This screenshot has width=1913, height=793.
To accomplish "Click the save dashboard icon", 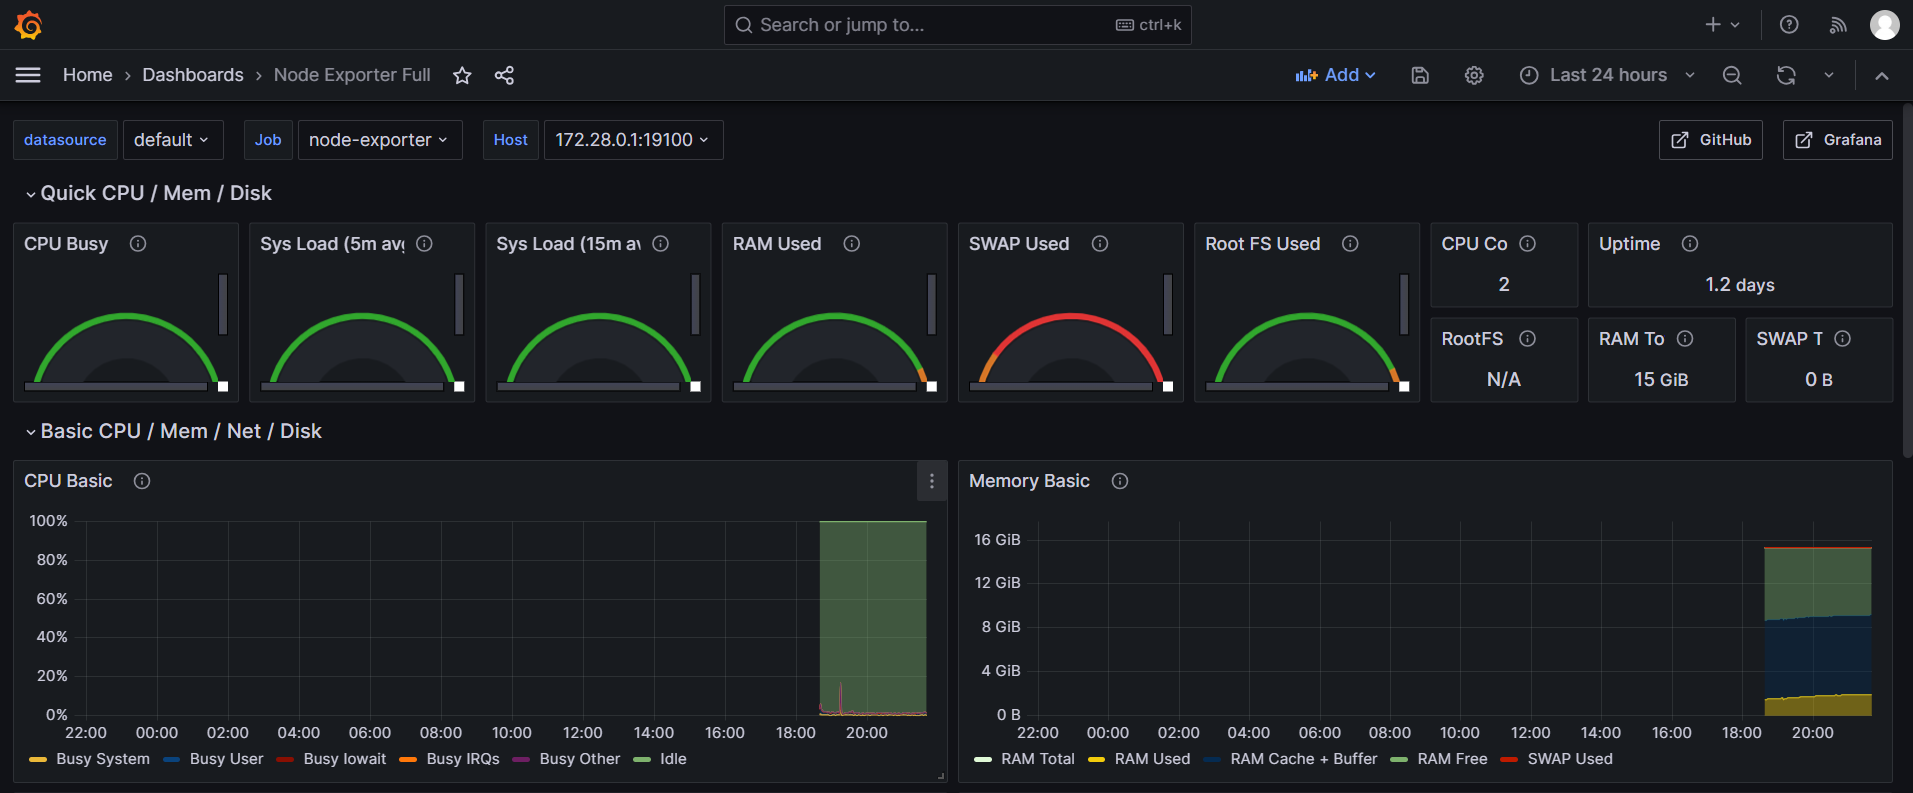I will (x=1420, y=76).
